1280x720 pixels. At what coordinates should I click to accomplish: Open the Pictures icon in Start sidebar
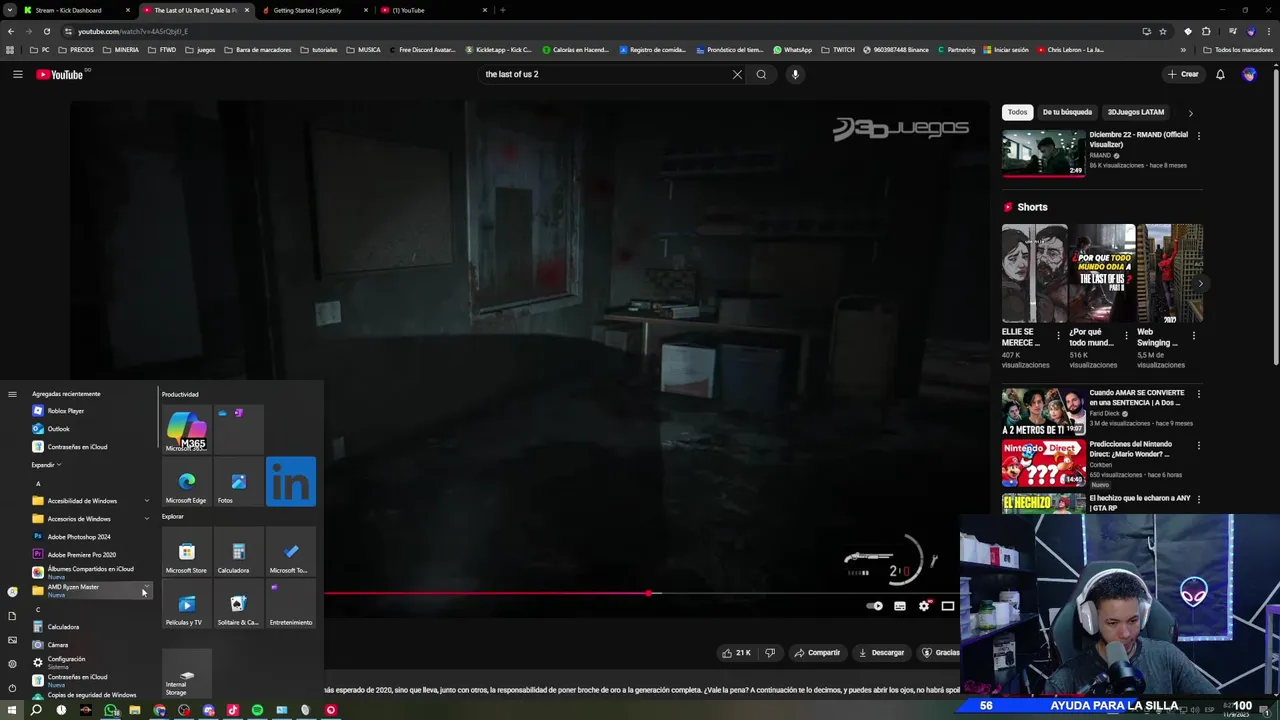[x=12, y=640]
